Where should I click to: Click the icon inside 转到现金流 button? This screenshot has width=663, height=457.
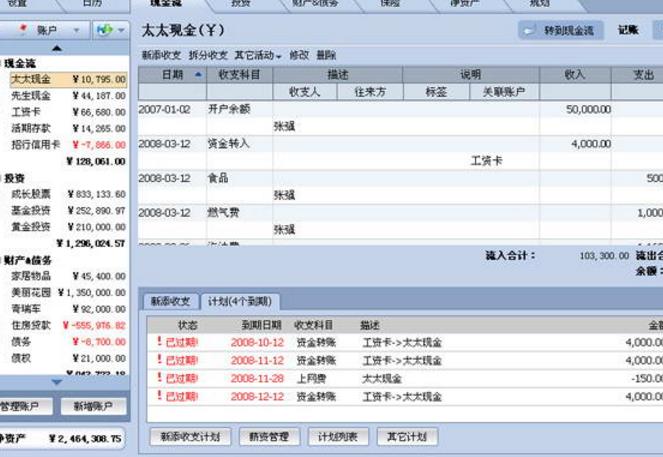pos(529,30)
